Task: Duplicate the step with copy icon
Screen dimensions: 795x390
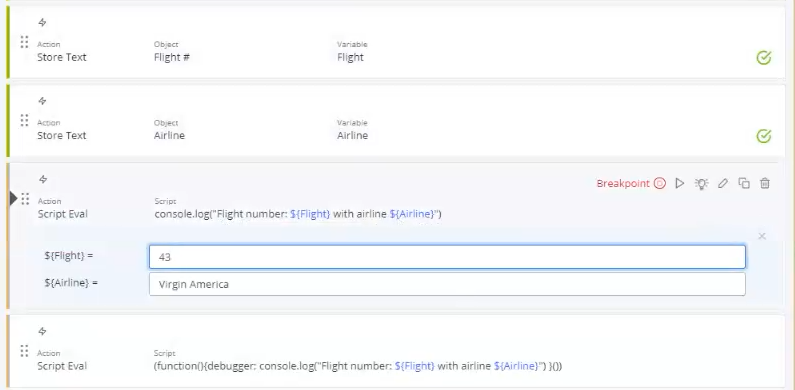Action: point(744,184)
